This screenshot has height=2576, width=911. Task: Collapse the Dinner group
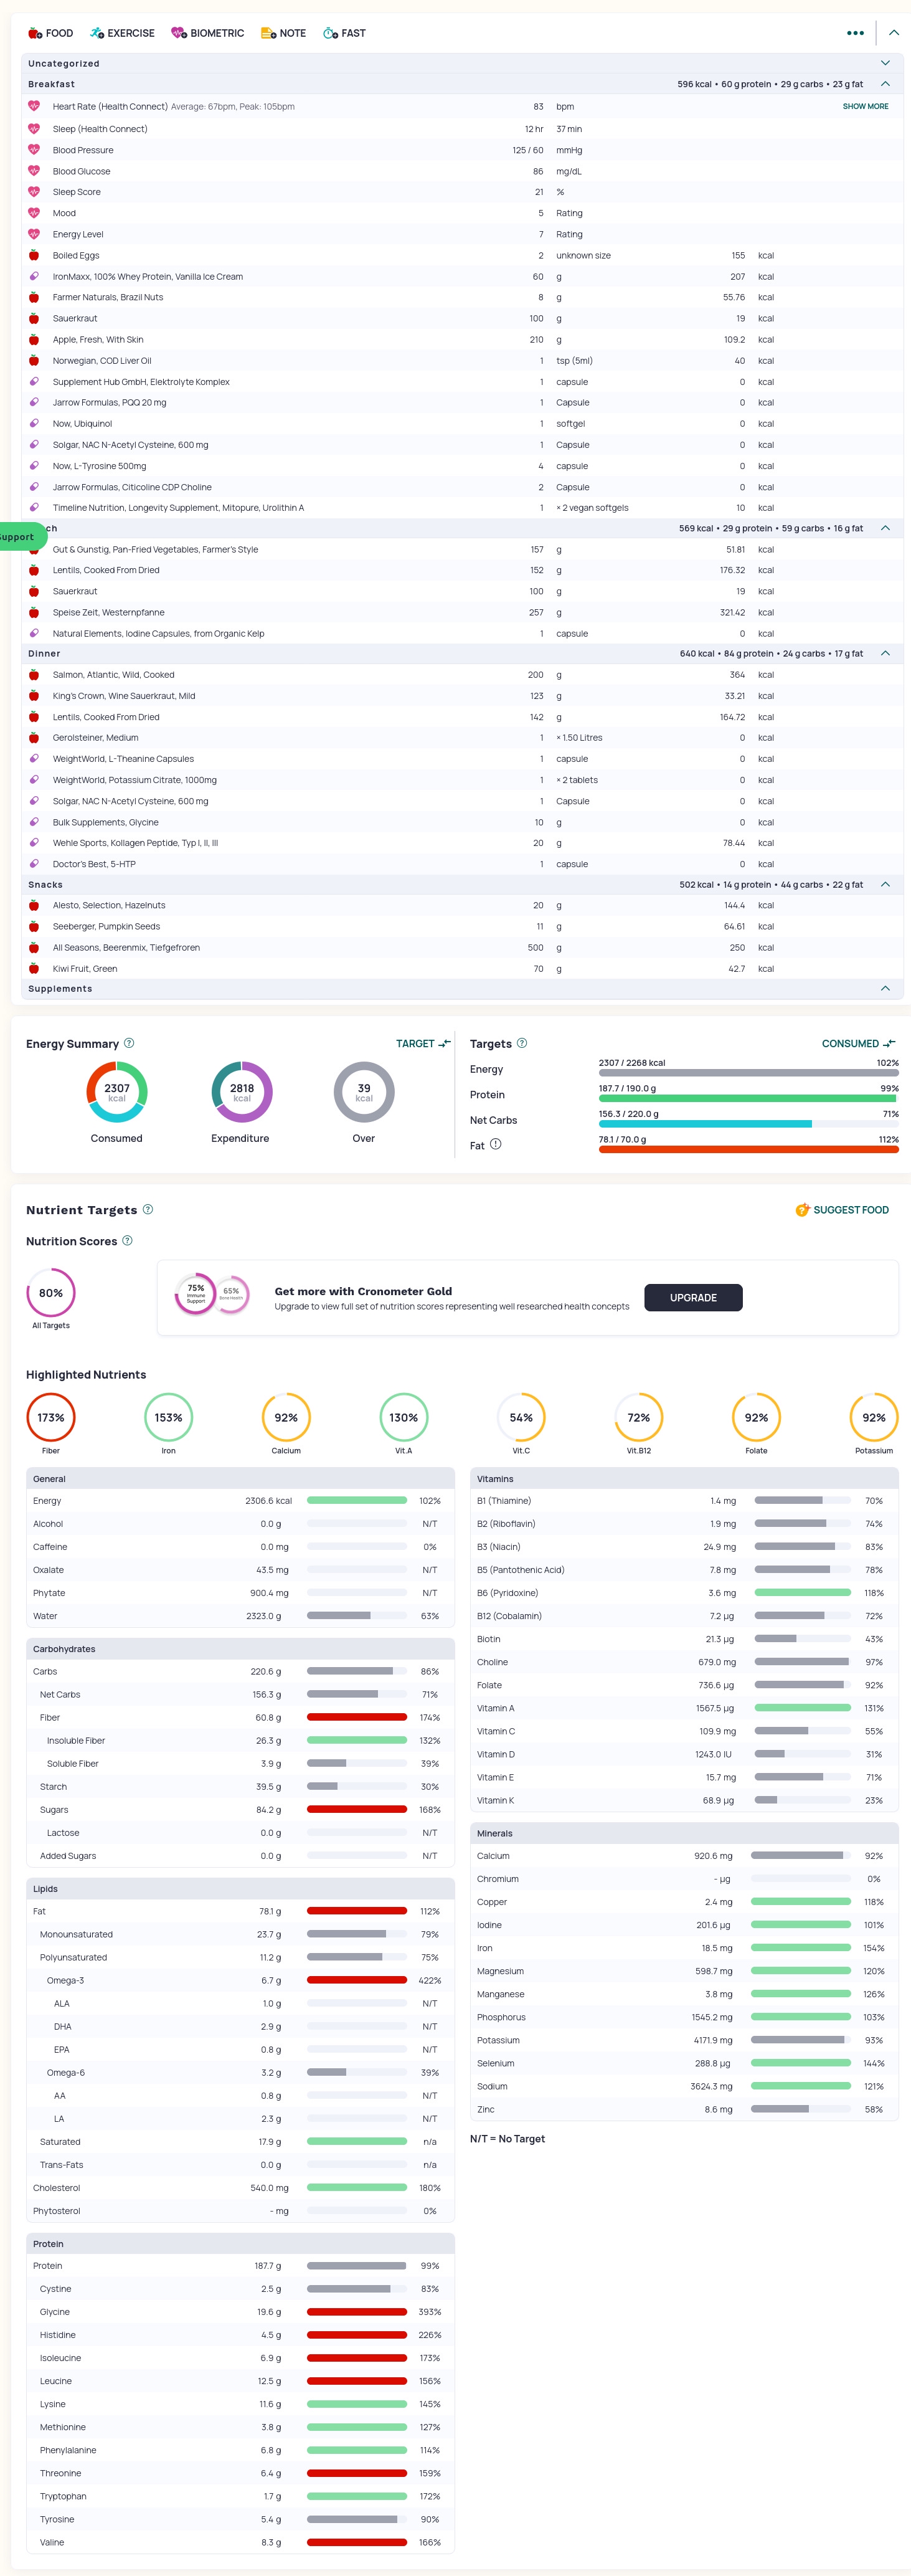tap(885, 653)
